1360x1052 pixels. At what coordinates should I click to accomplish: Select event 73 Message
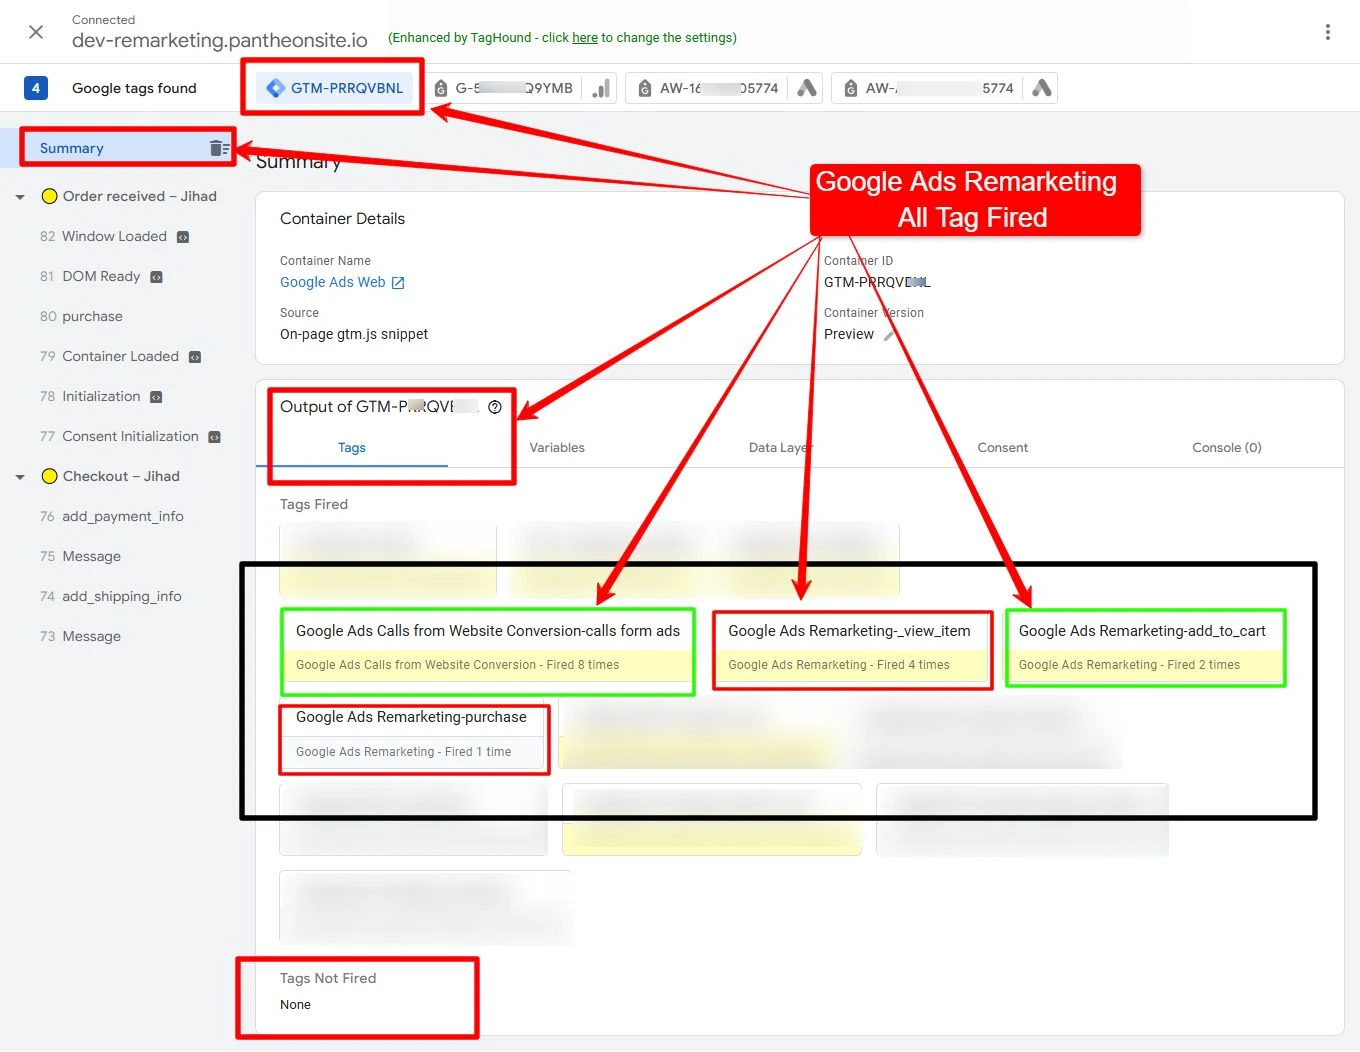81,636
